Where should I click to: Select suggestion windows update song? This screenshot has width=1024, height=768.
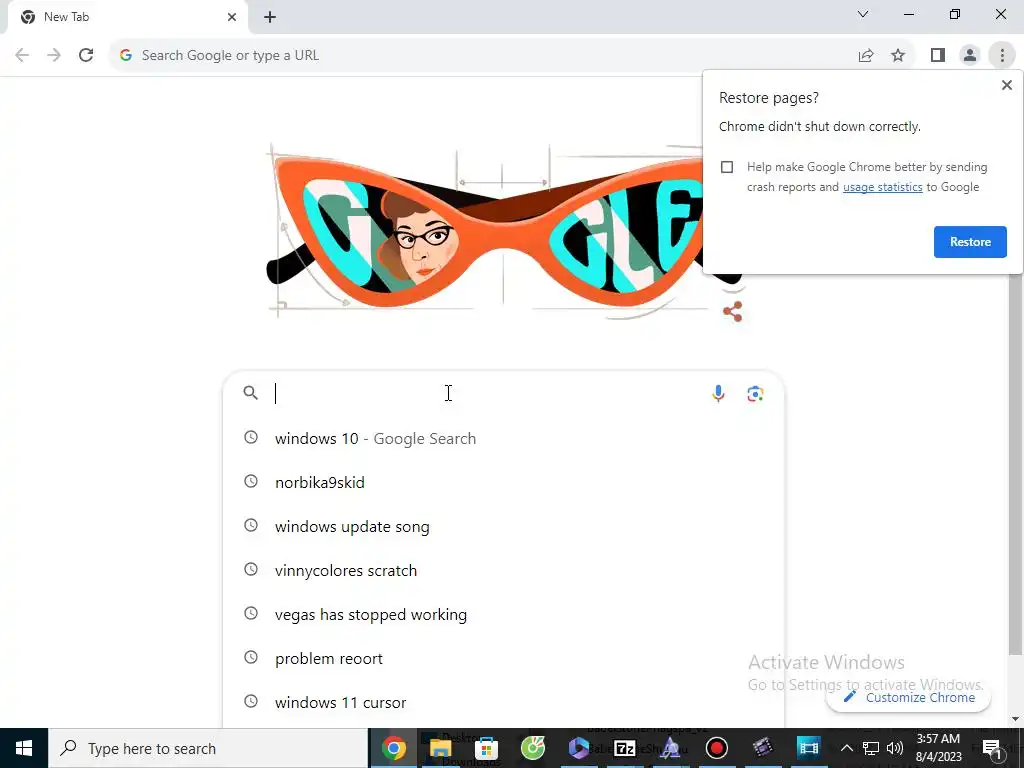tap(503, 526)
